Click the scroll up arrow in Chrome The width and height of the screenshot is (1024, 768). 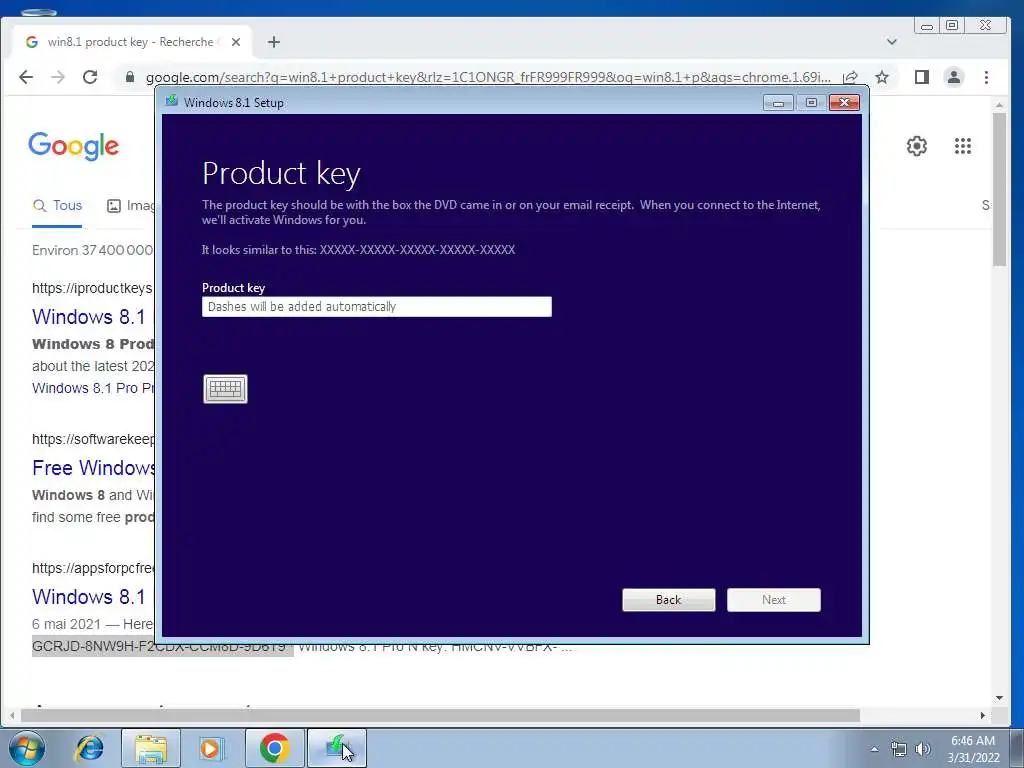[x=999, y=104]
